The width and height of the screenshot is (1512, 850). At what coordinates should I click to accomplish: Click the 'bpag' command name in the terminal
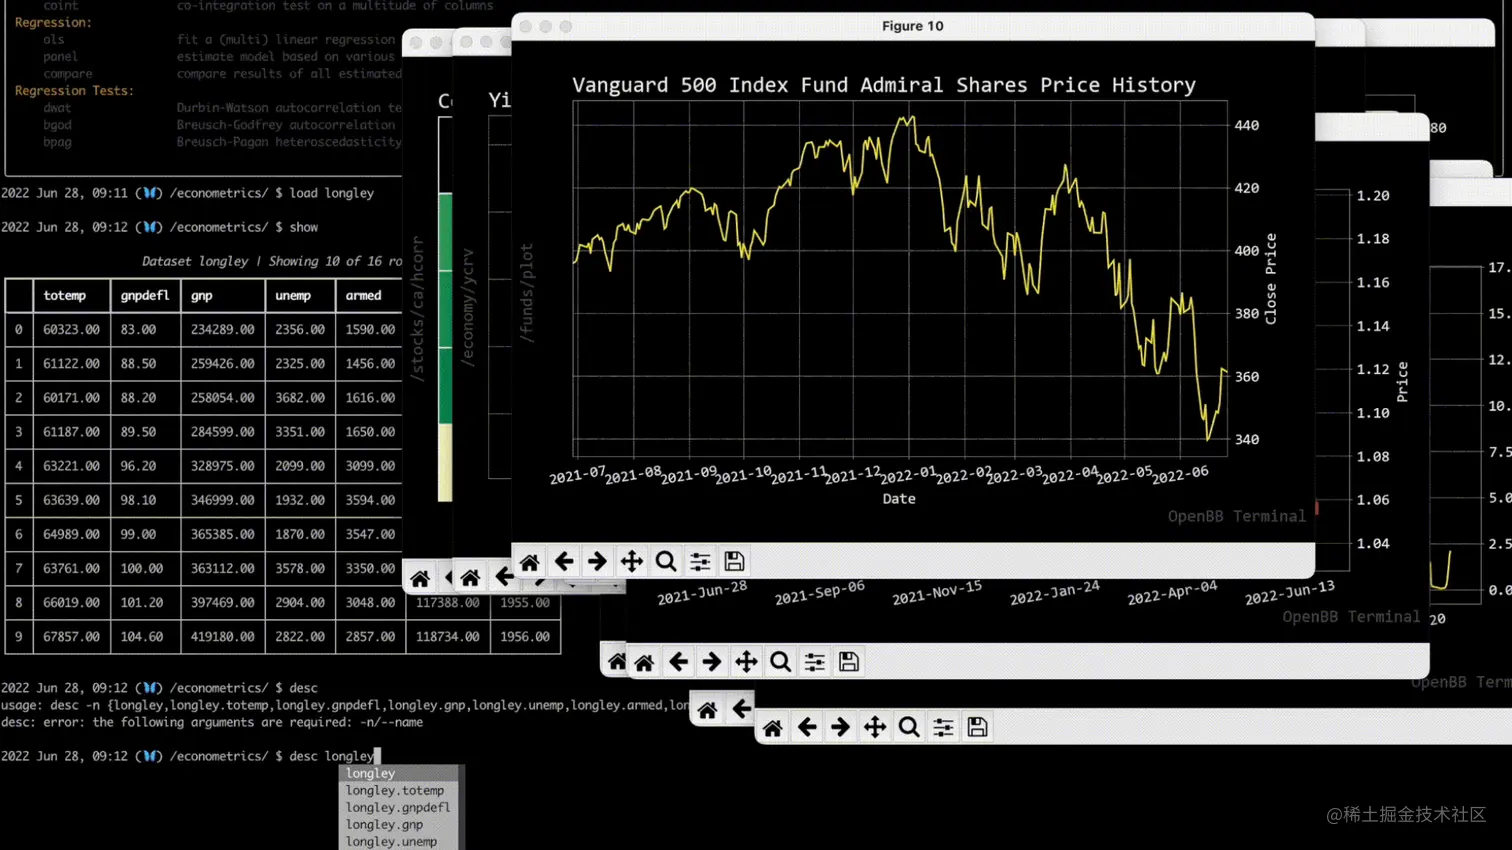pyautogui.click(x=57, y=142)
